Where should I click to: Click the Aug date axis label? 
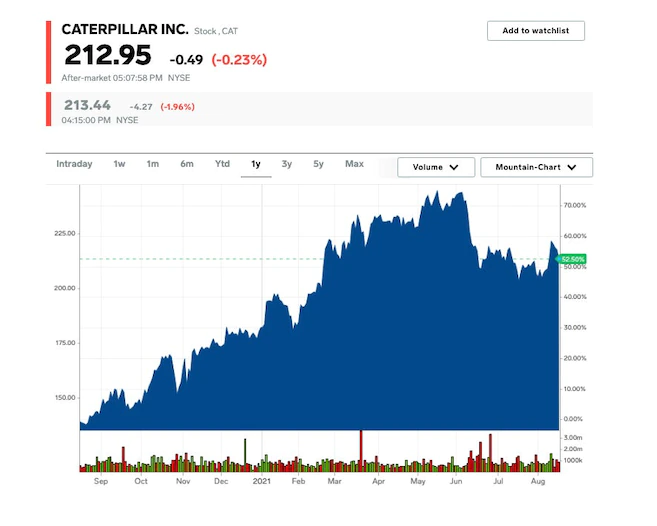(538, 481)
